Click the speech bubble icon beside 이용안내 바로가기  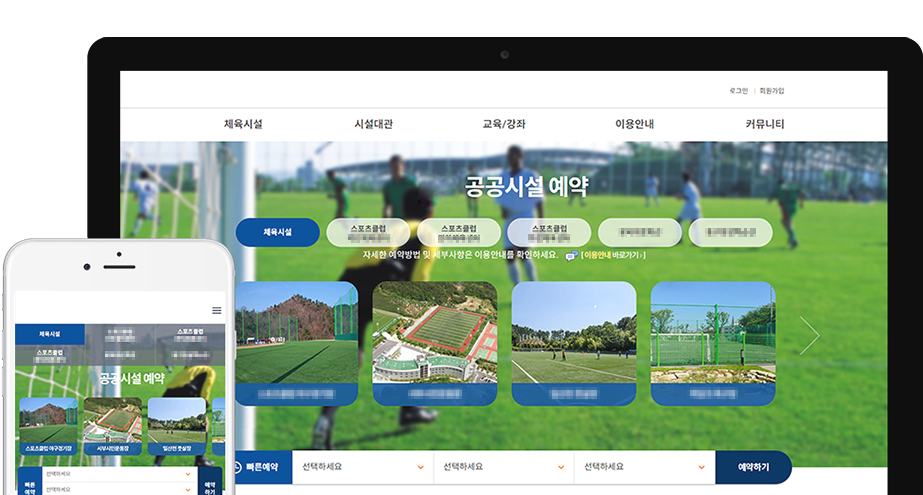click(572, 256)
